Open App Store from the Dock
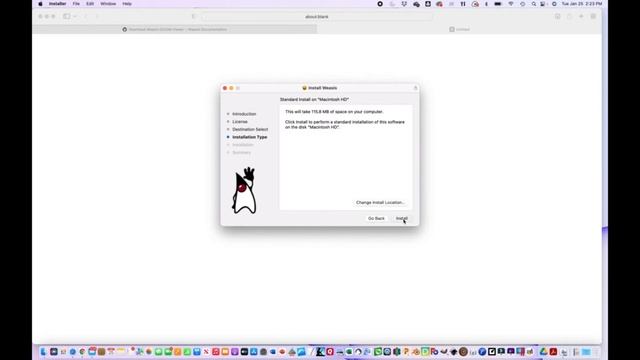The image size is (640, 360). [254, 351]
